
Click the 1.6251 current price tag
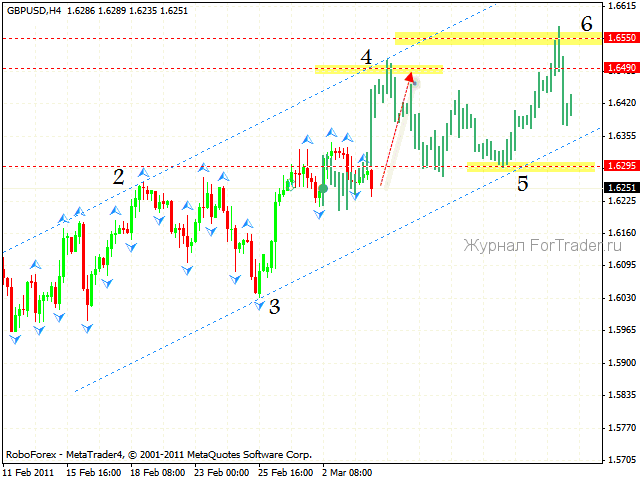[621, 187]
